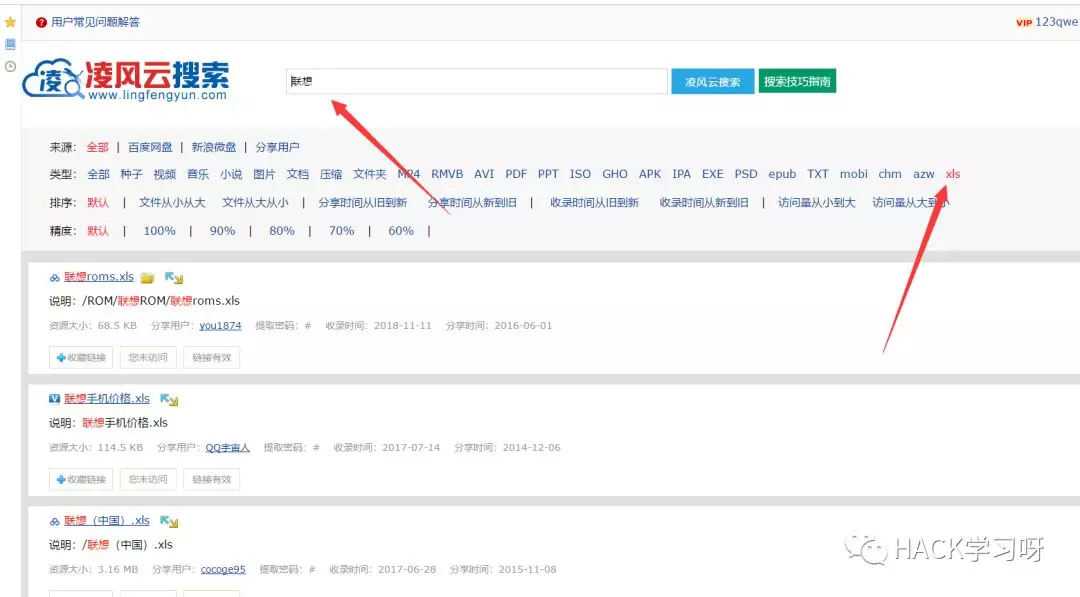Screen dimensions: 1080x597
Task: Click the VIP badge icon
Action: (x=1024, y=23)
